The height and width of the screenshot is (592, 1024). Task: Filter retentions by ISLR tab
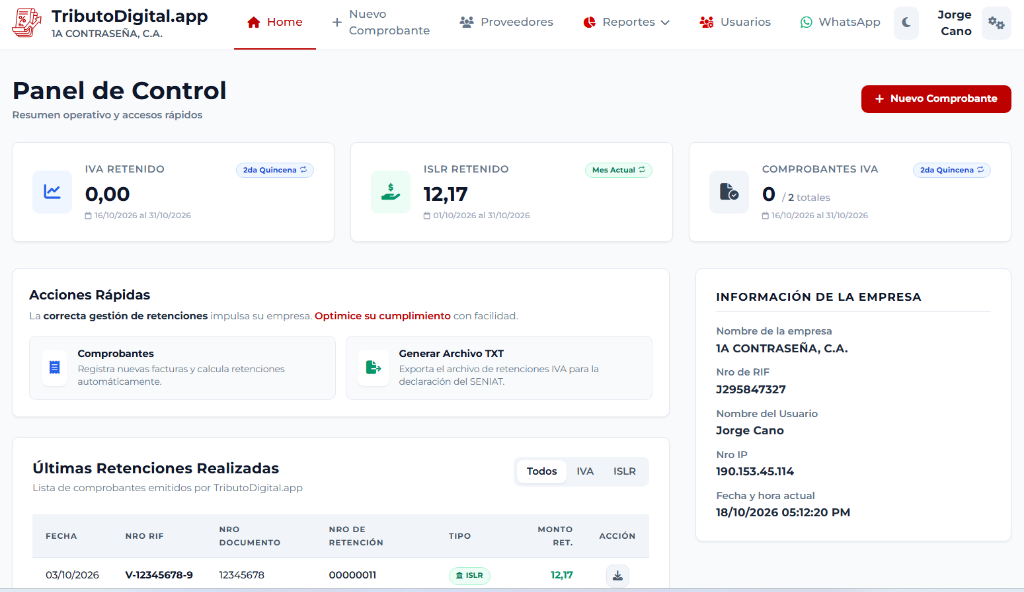coord(624,471)
